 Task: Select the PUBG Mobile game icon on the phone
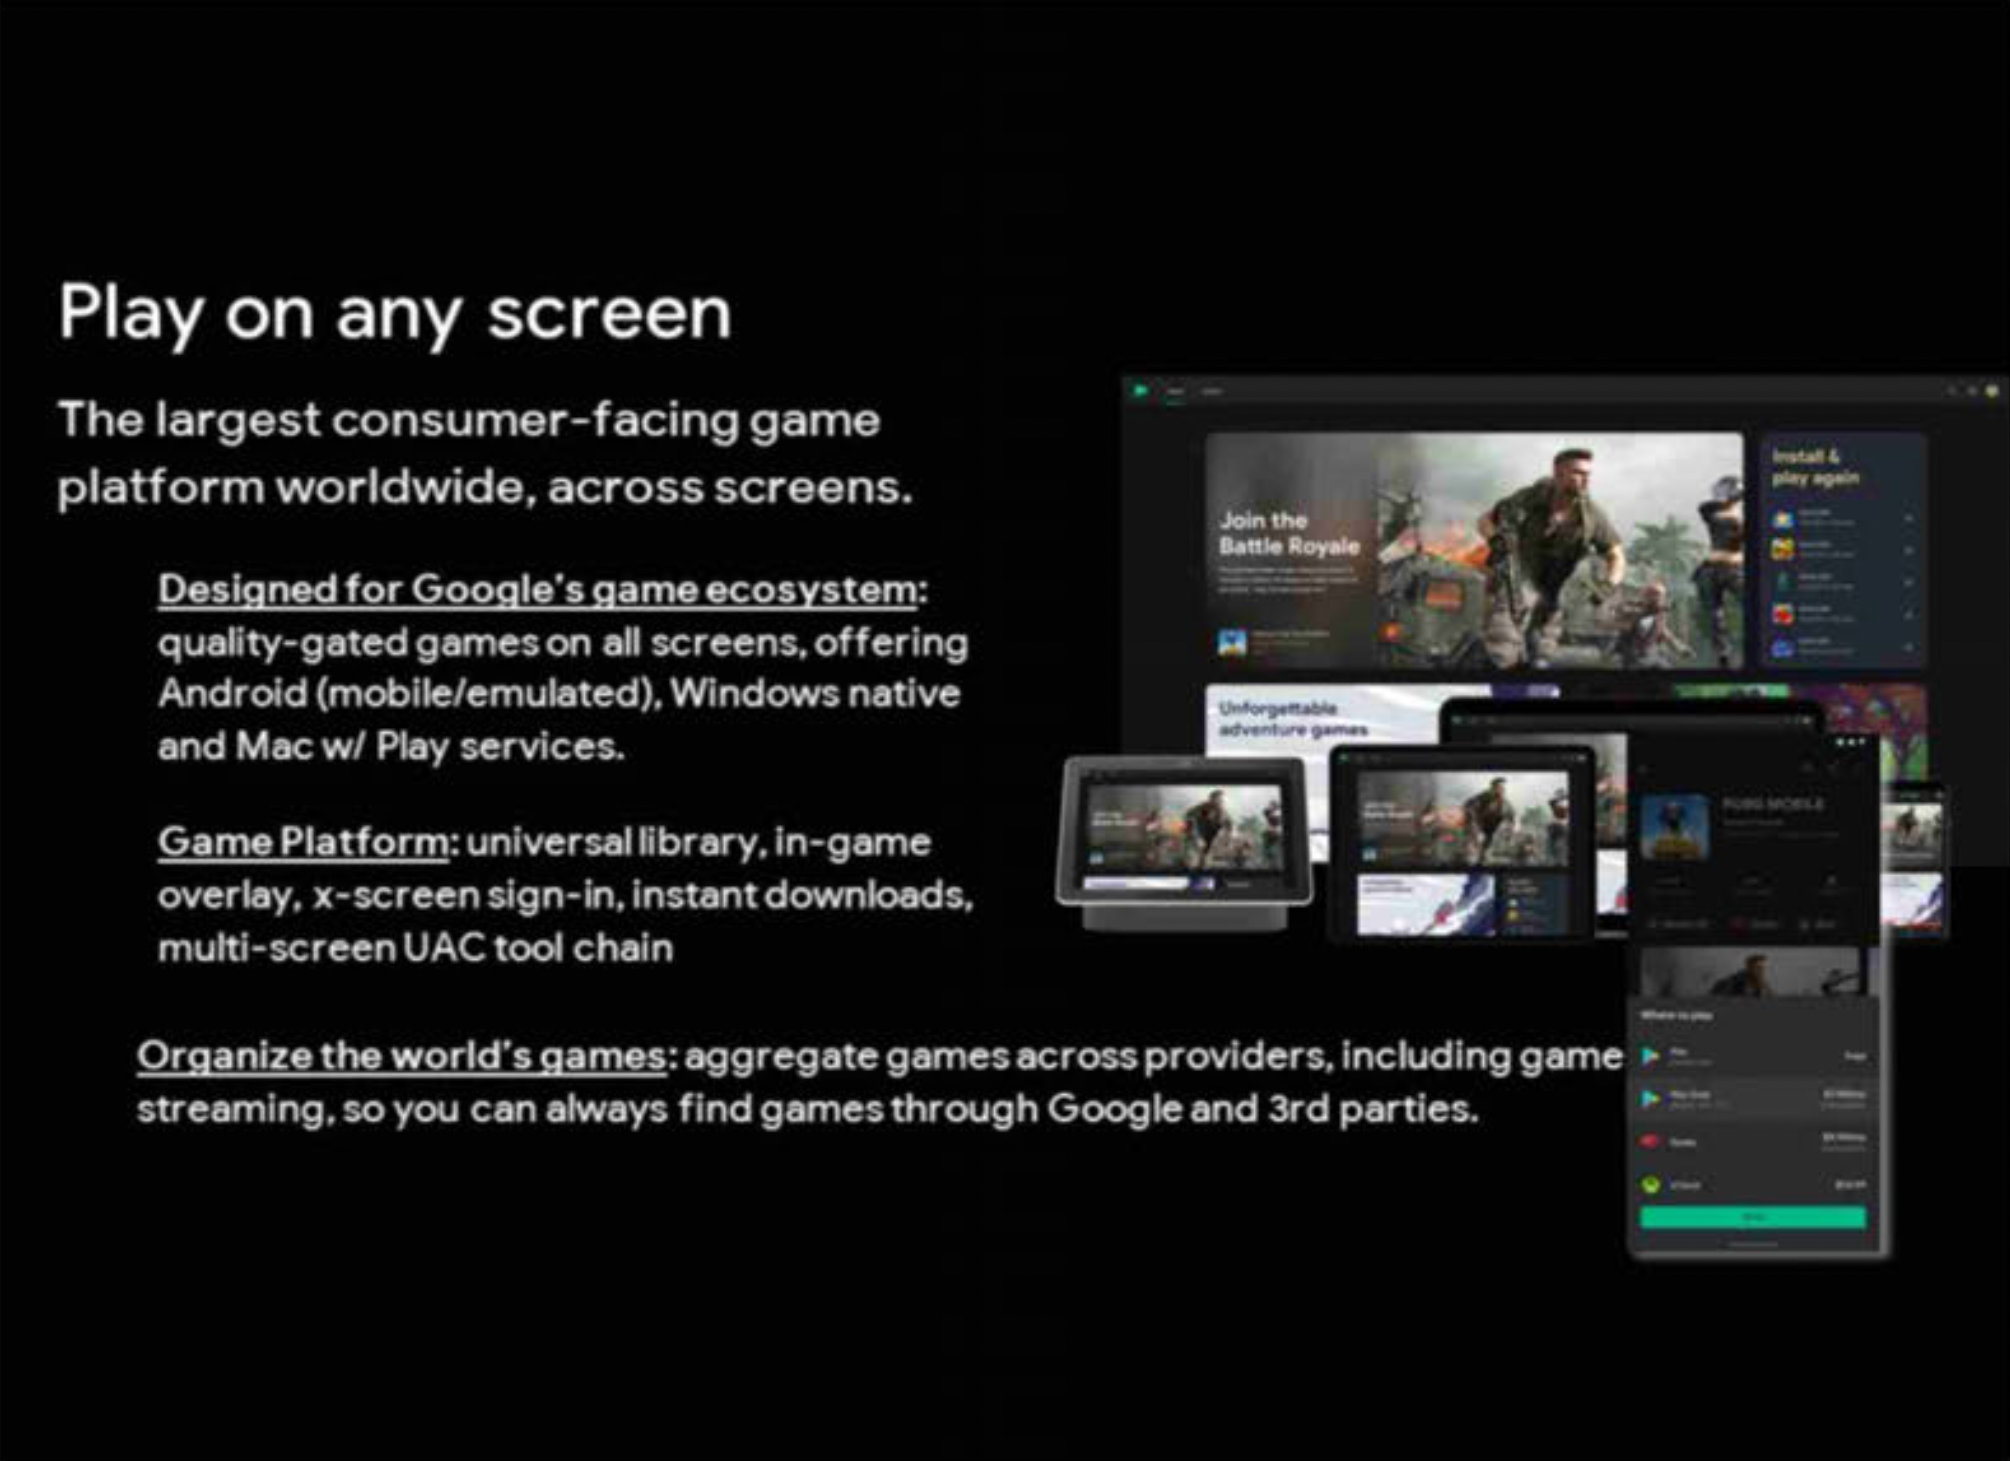point(1676,827)
